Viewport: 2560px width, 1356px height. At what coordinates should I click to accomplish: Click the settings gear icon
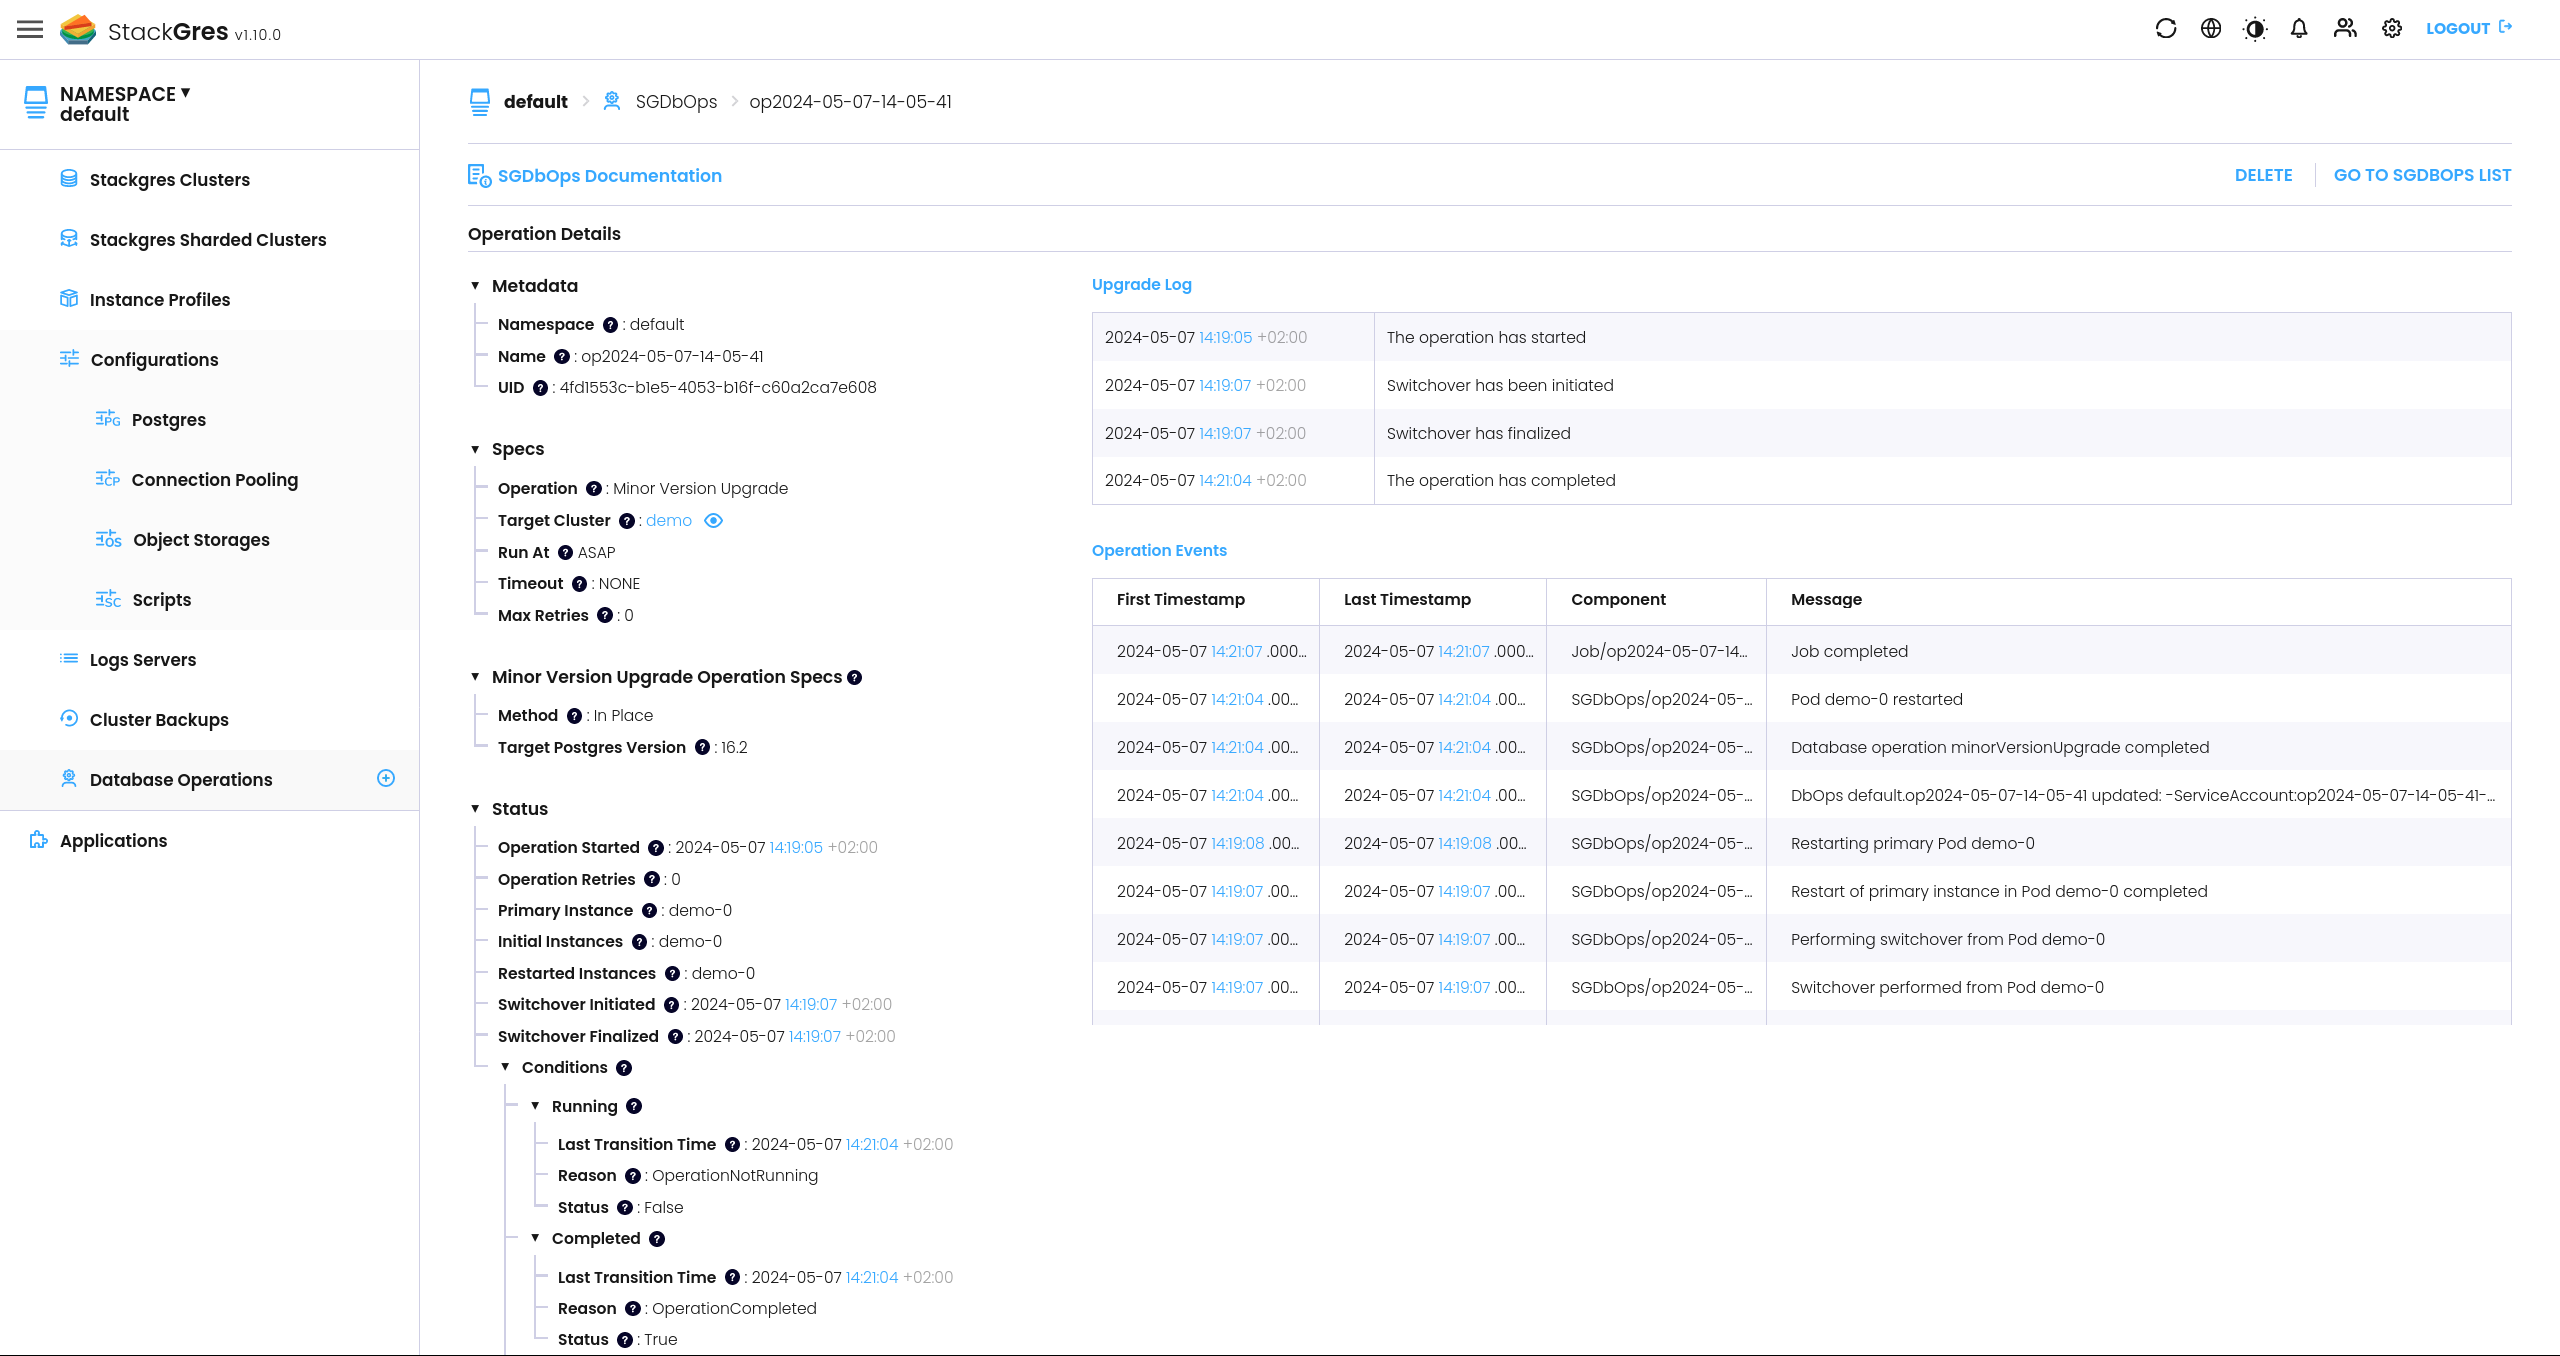(x=2392, y=29)
